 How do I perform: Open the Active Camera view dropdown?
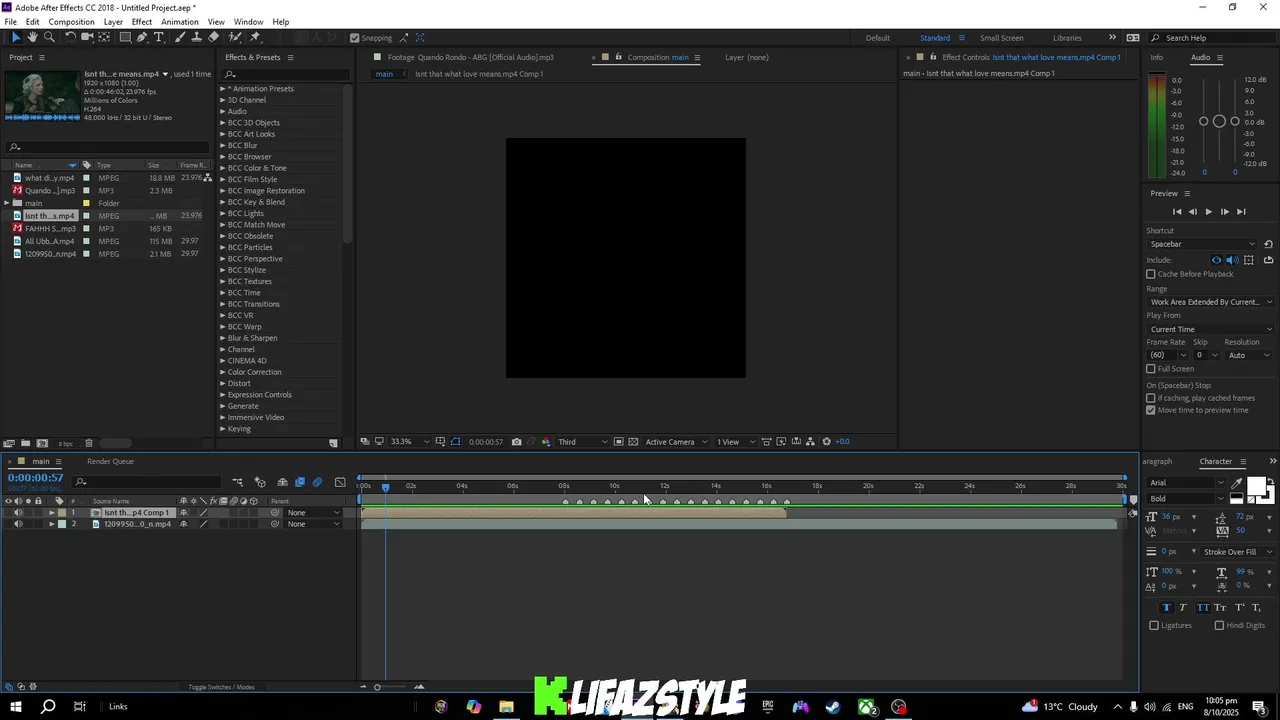(x=676, y=441)
